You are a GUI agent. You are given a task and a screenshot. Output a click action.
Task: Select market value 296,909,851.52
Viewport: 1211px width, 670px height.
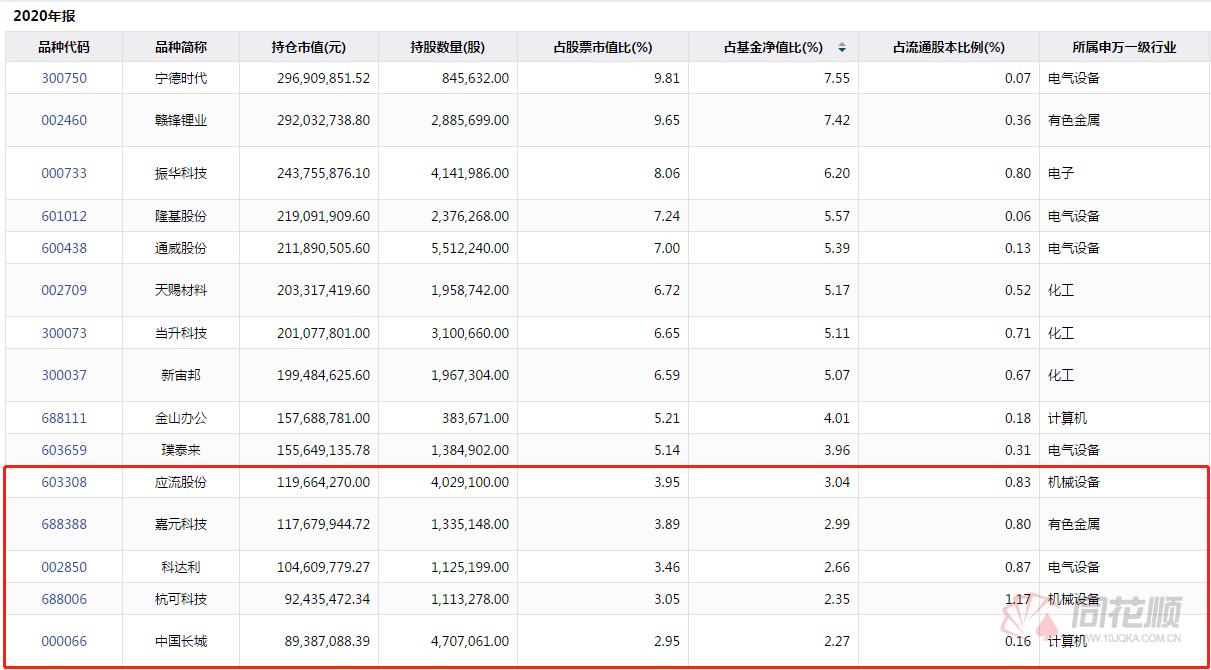tap(323, 78)
